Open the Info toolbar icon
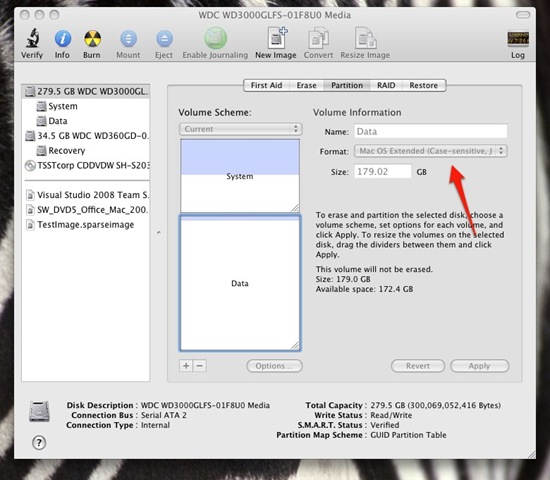 click(x=63, y=38)
